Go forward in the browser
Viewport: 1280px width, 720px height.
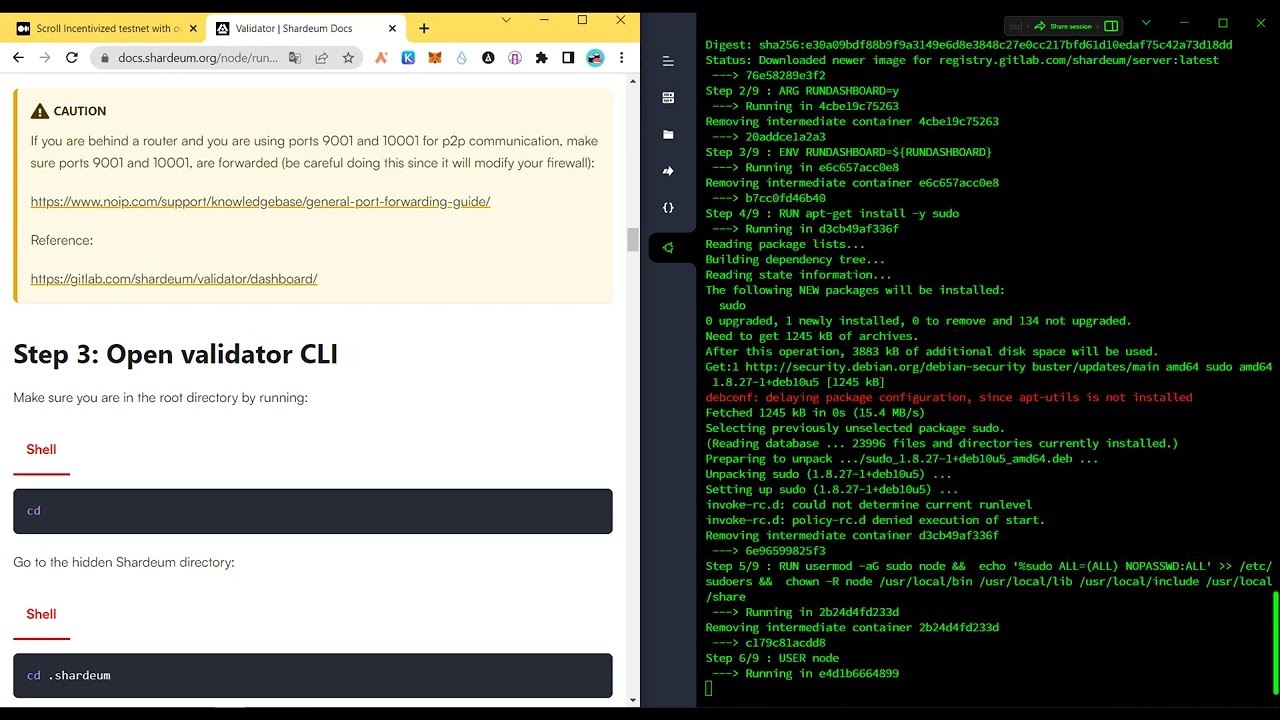pos(45,58)
